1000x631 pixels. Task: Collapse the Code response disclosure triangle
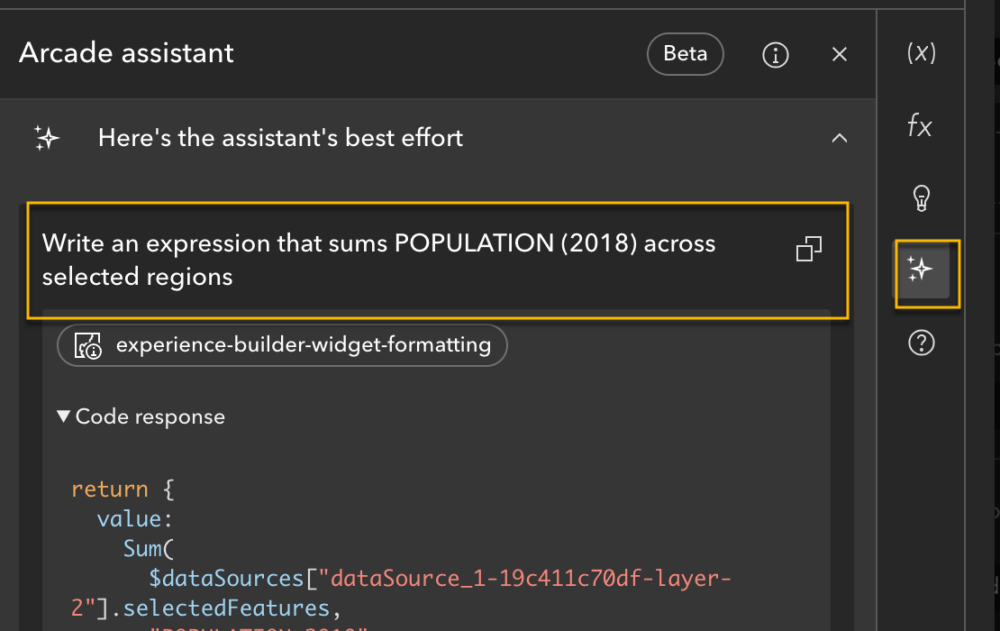coord(64,417)
